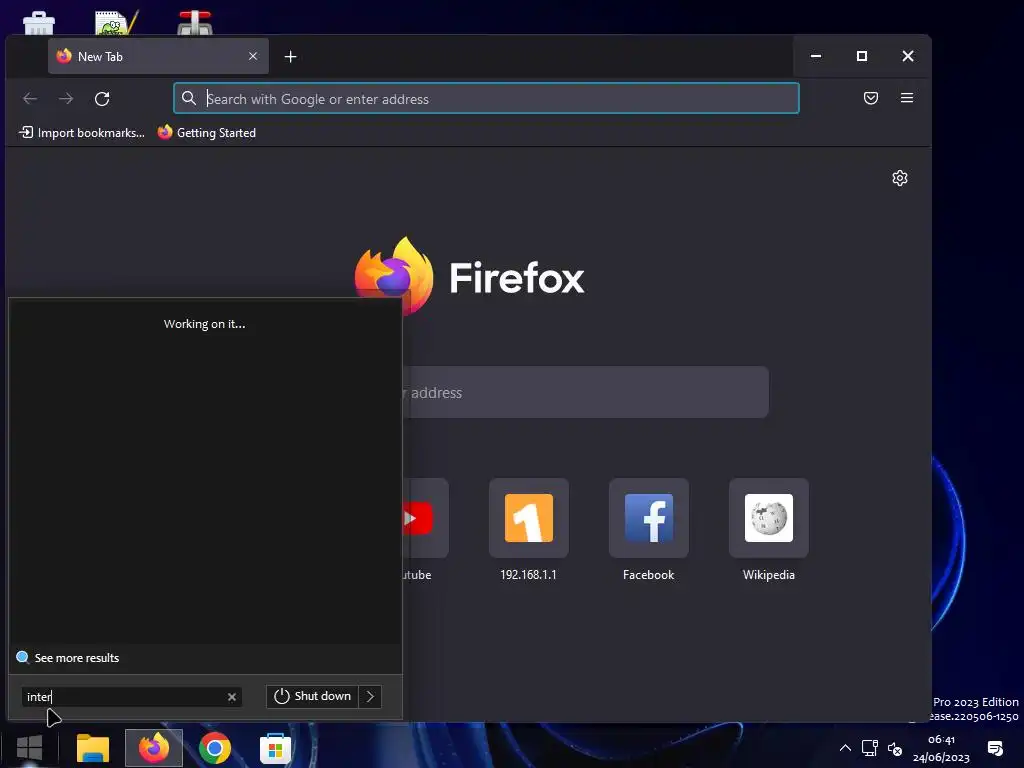Open the red-topped desktop icon
Image resolution: width=1024 pixels, height=768 pixels.
coord(195,23)
